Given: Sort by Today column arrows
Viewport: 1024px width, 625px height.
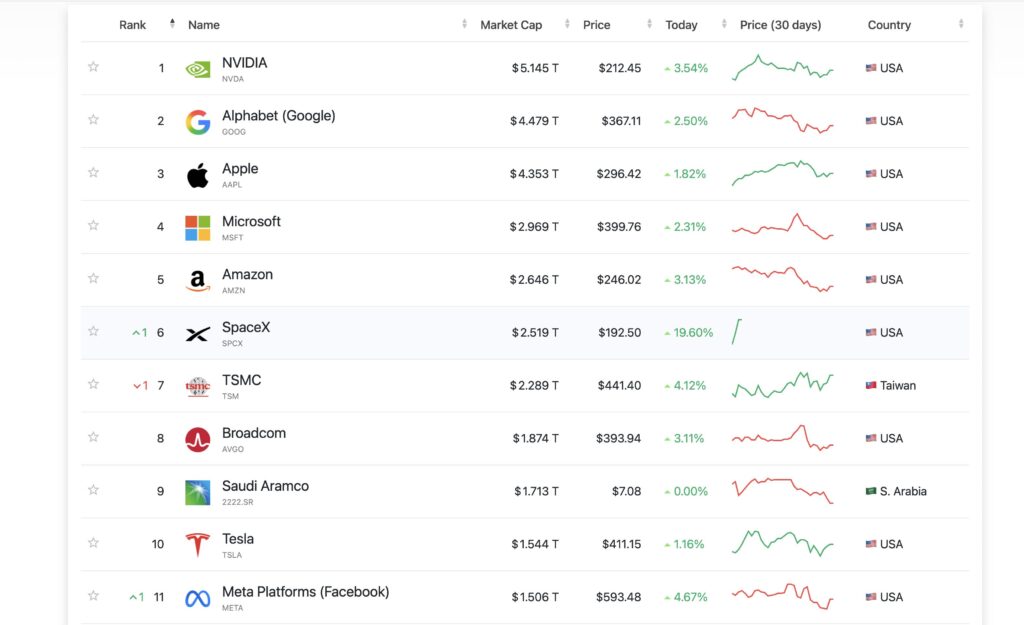Looking at the screenshot, I should tap(724, 24).
